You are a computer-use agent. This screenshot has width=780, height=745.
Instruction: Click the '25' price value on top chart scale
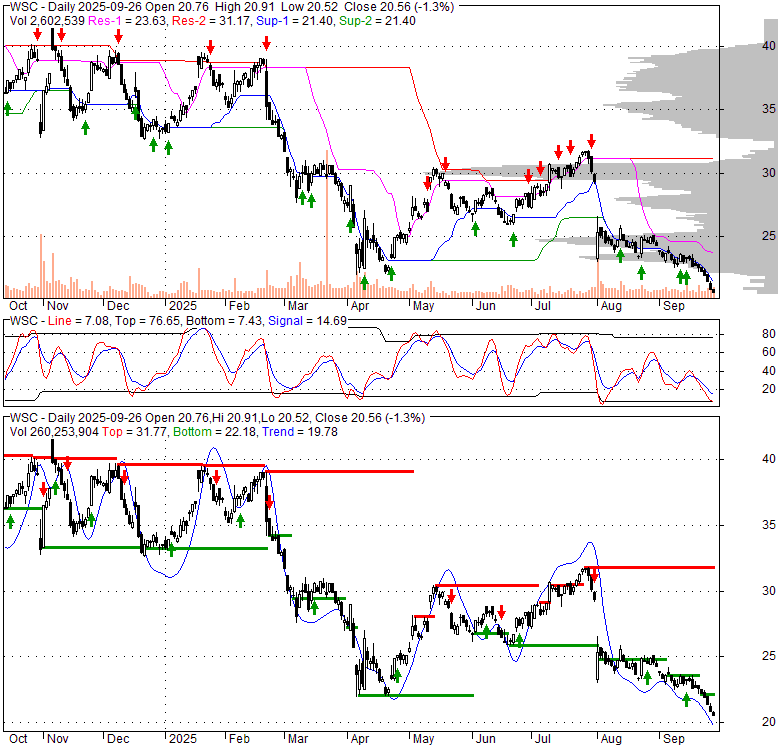coord(769,236)
